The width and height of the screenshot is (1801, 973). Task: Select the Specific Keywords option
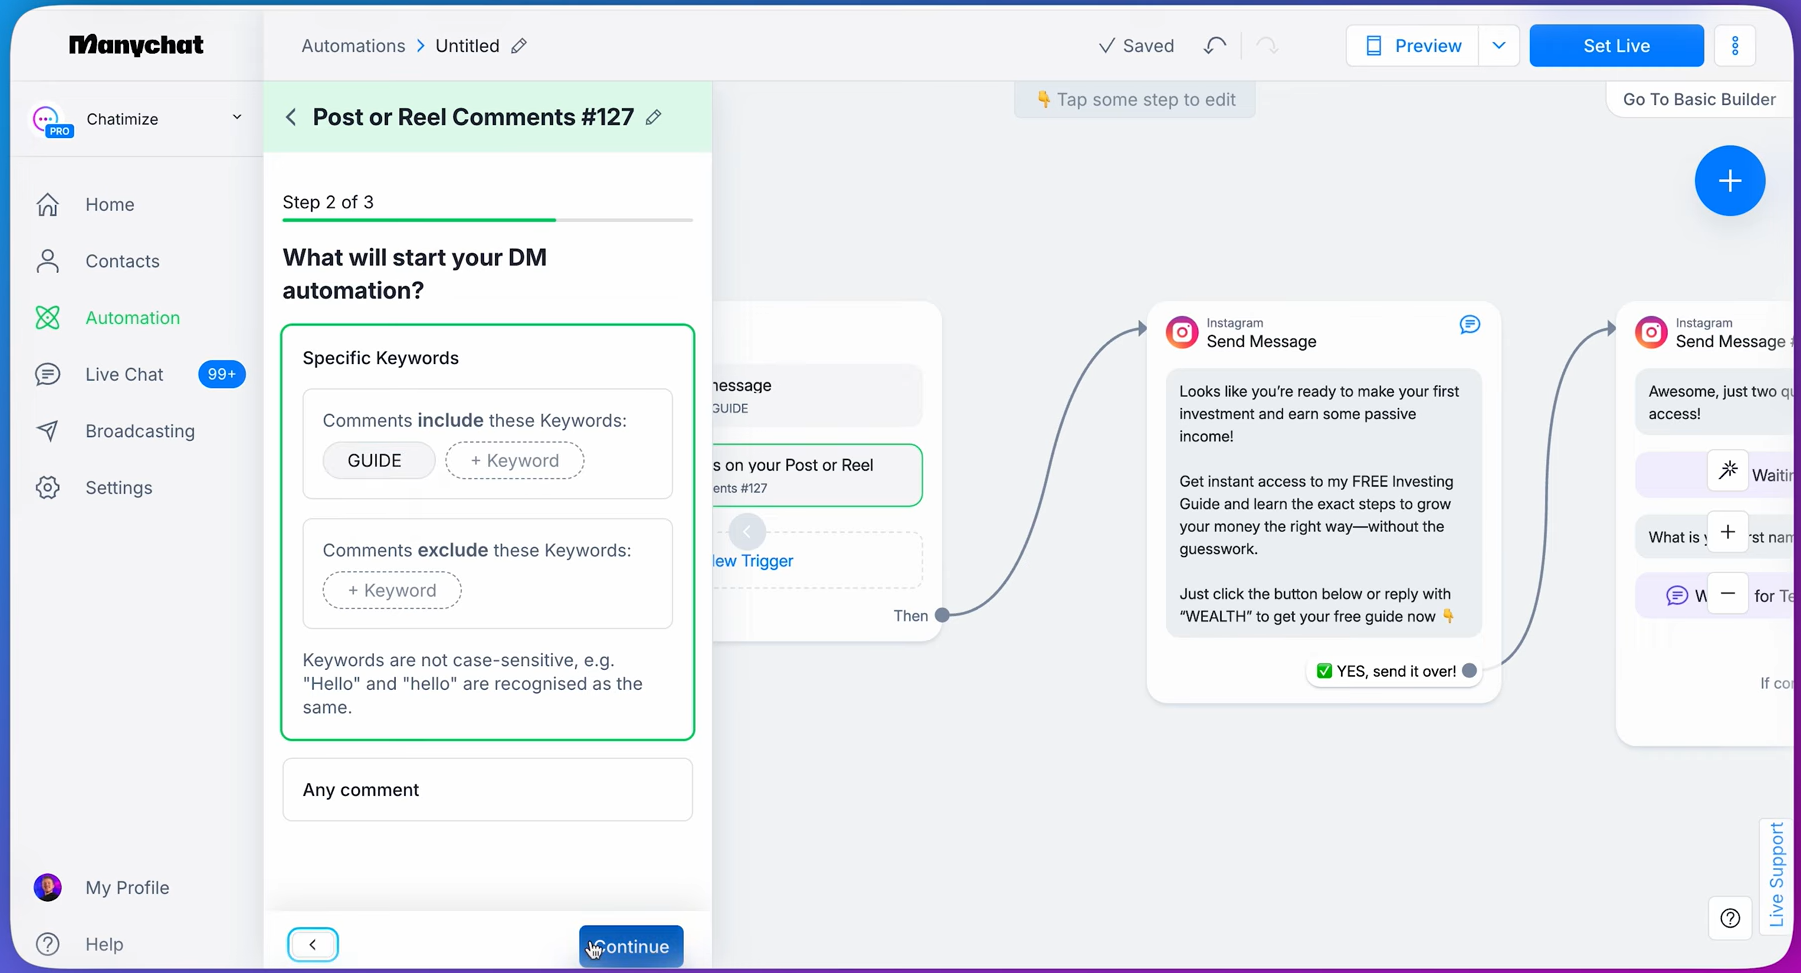click(381, 358)
